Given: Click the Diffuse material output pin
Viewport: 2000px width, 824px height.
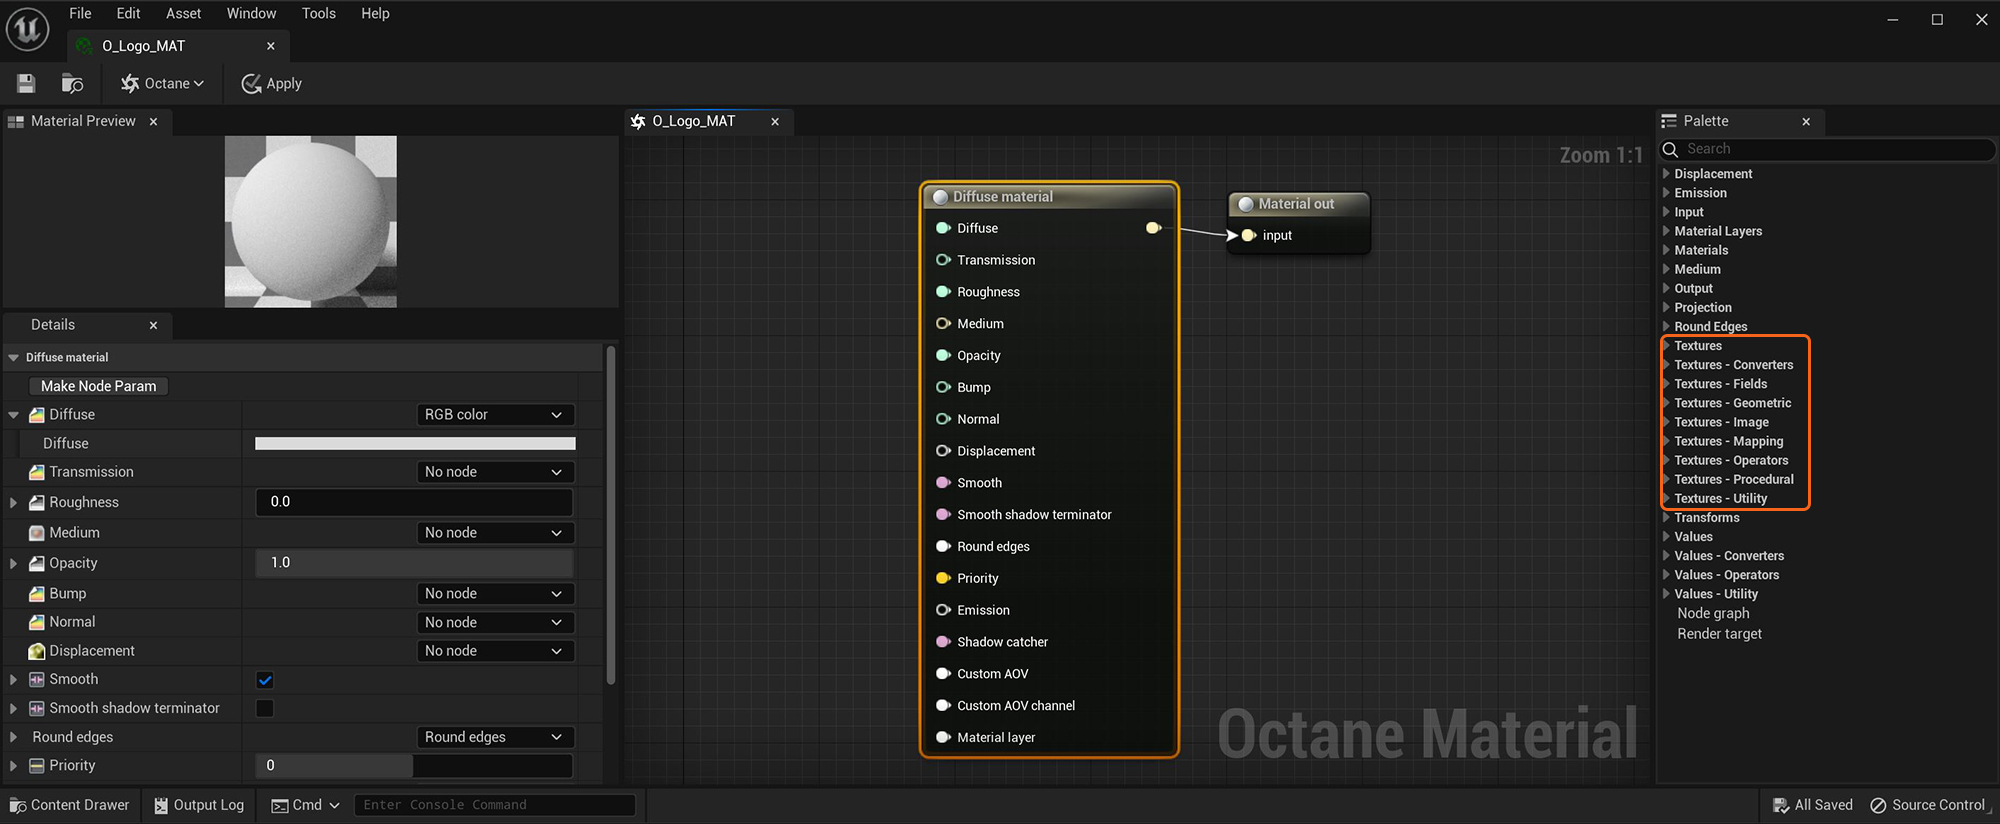Looking at the screenshot, I should click(1153, 228).
